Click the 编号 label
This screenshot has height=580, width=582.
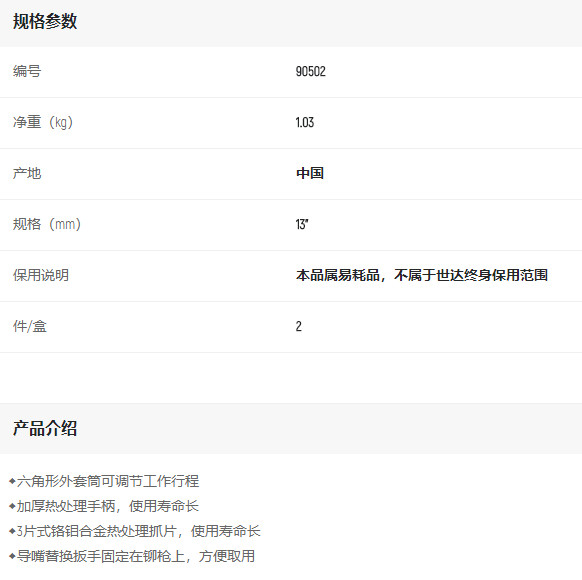click(x=27, y=71)
